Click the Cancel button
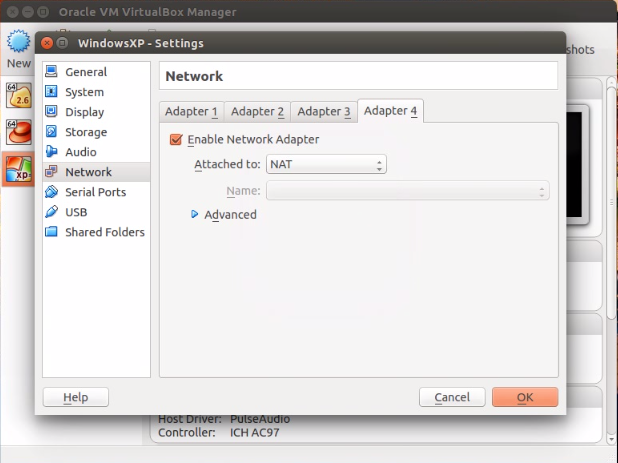 [x=452, y=397]
